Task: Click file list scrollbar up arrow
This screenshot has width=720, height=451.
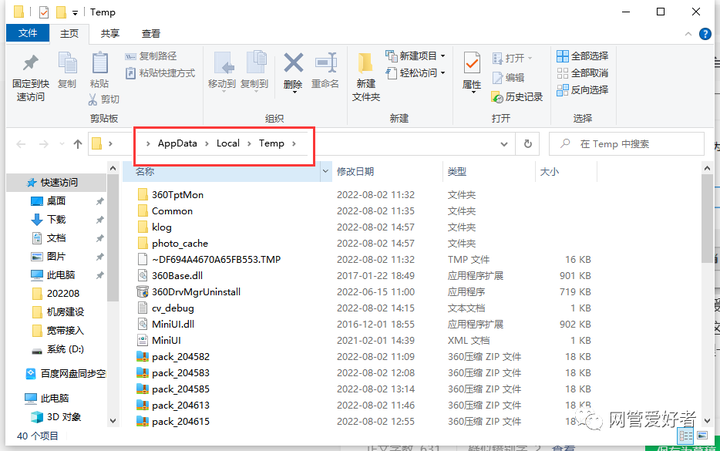Action: pyautogui.click(x=707, y=169)
